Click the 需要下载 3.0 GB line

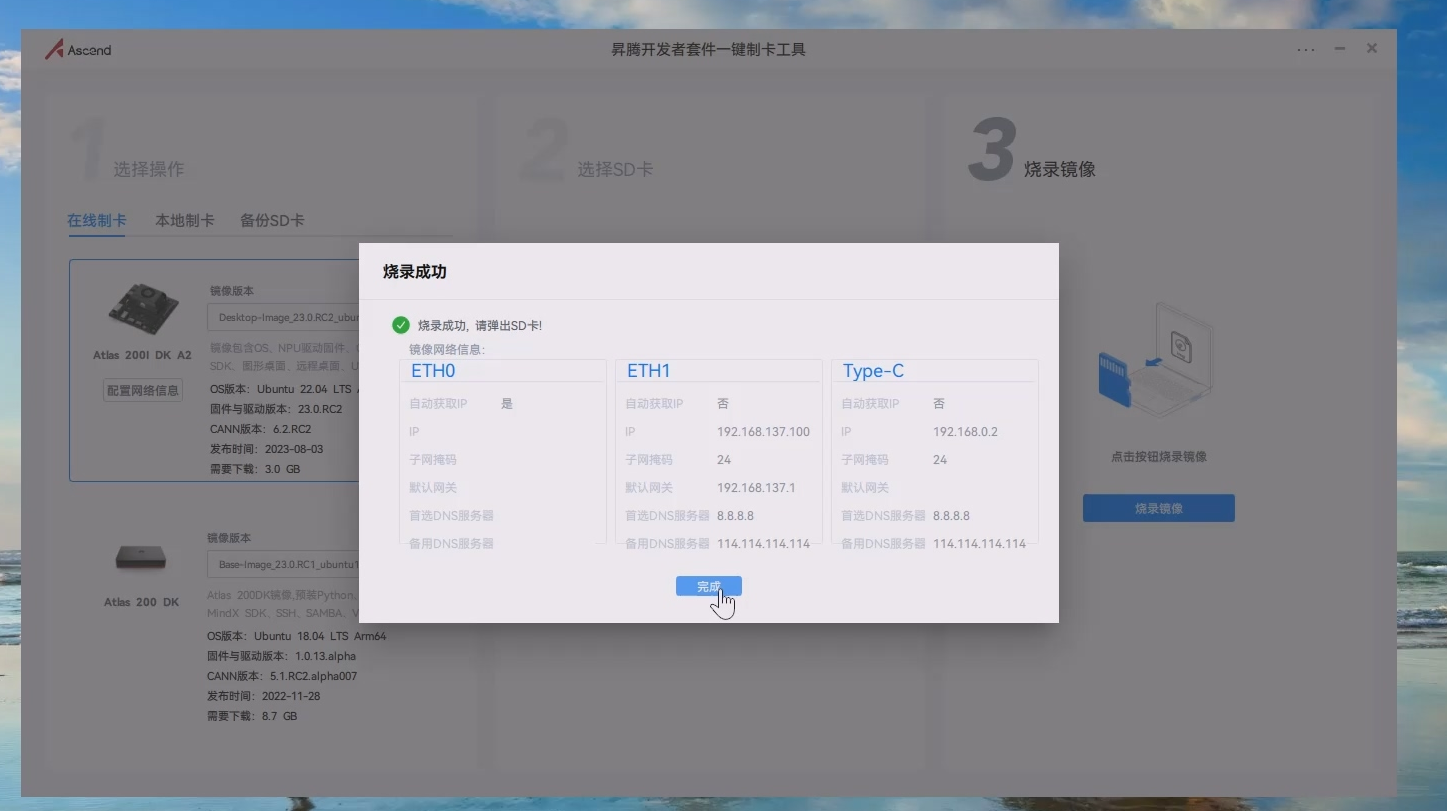255,469
